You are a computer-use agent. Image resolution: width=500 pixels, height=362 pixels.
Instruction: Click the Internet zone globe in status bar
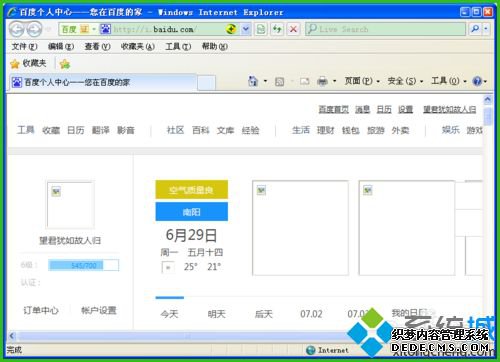pyautogui.click(x=310, y=350)
